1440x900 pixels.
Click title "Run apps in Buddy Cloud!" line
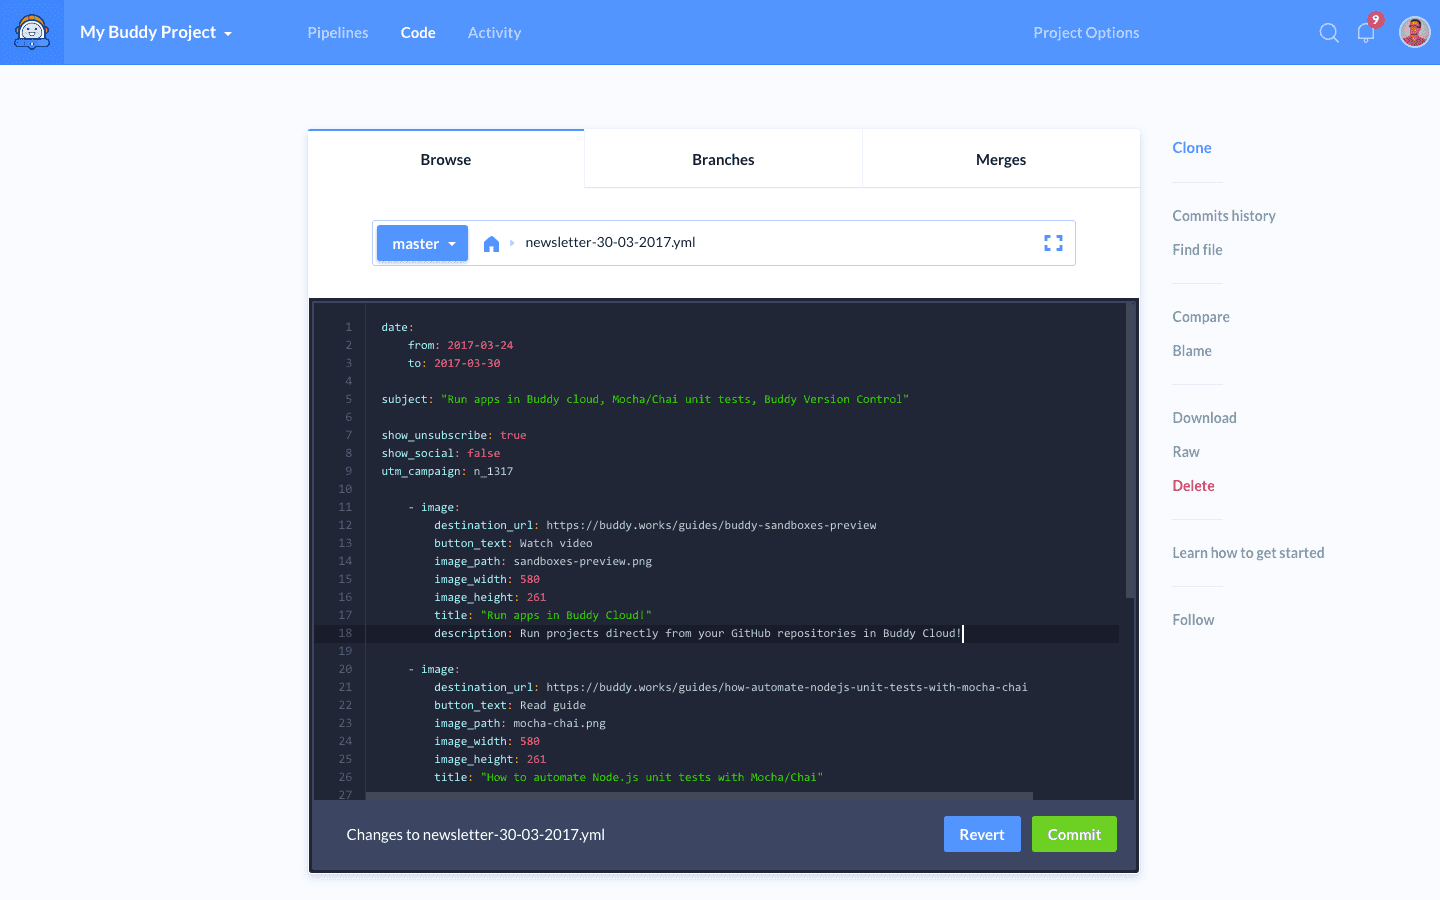tap(543, 615)
